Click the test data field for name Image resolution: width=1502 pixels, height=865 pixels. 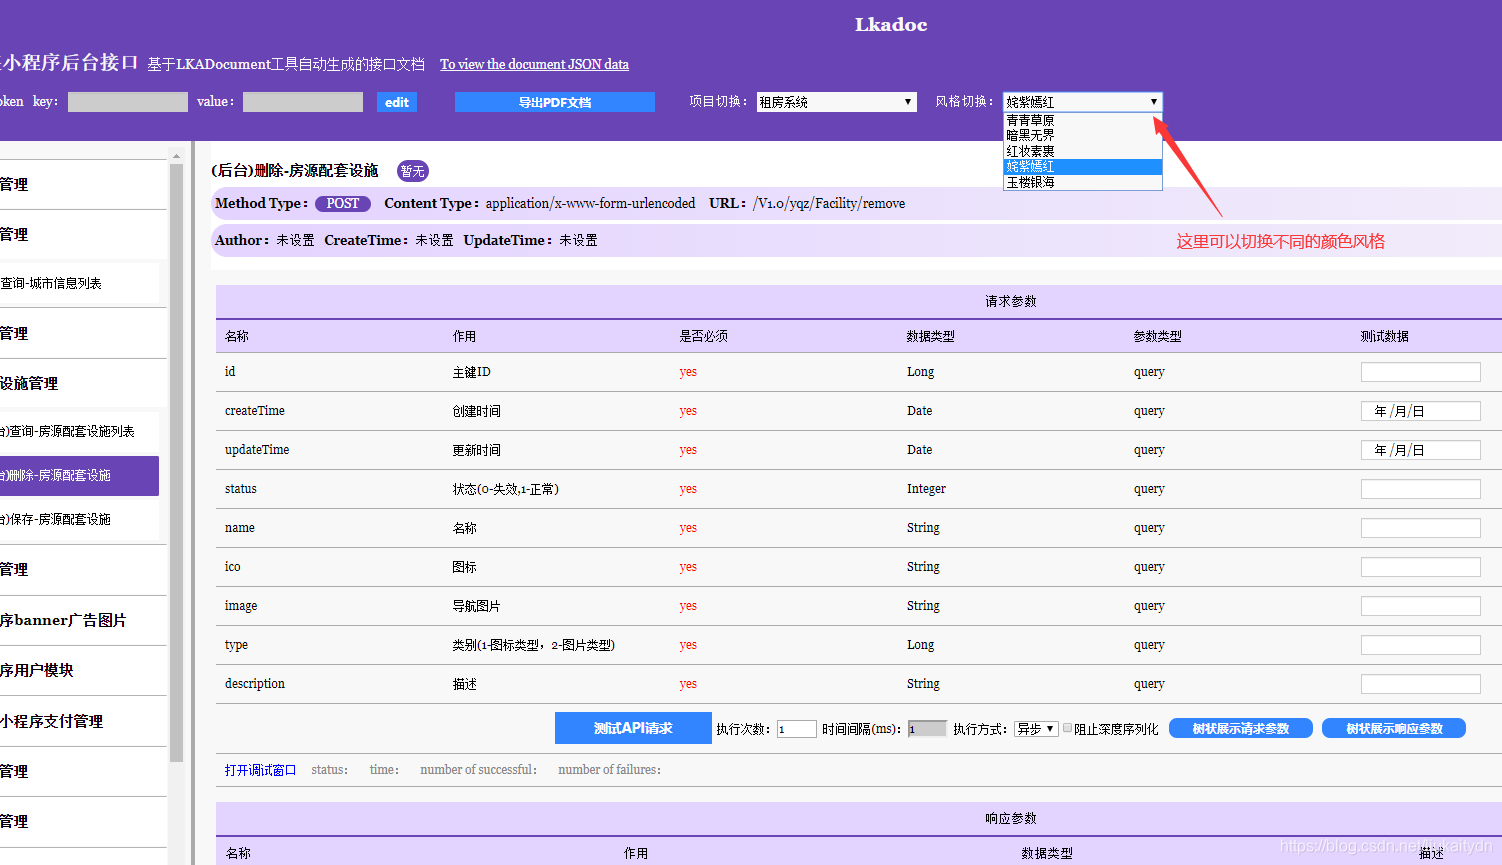(x=1420, y=528)
